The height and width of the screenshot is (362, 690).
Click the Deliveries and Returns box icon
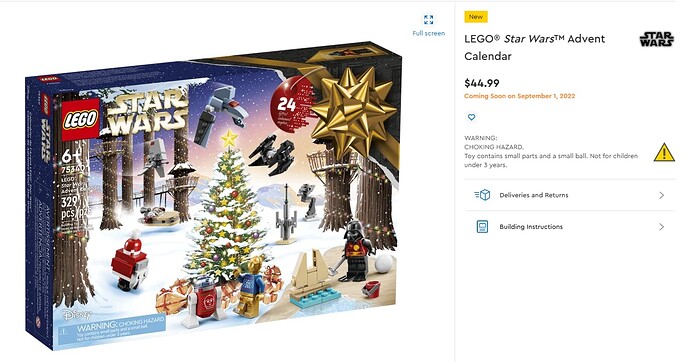[483, 195]
